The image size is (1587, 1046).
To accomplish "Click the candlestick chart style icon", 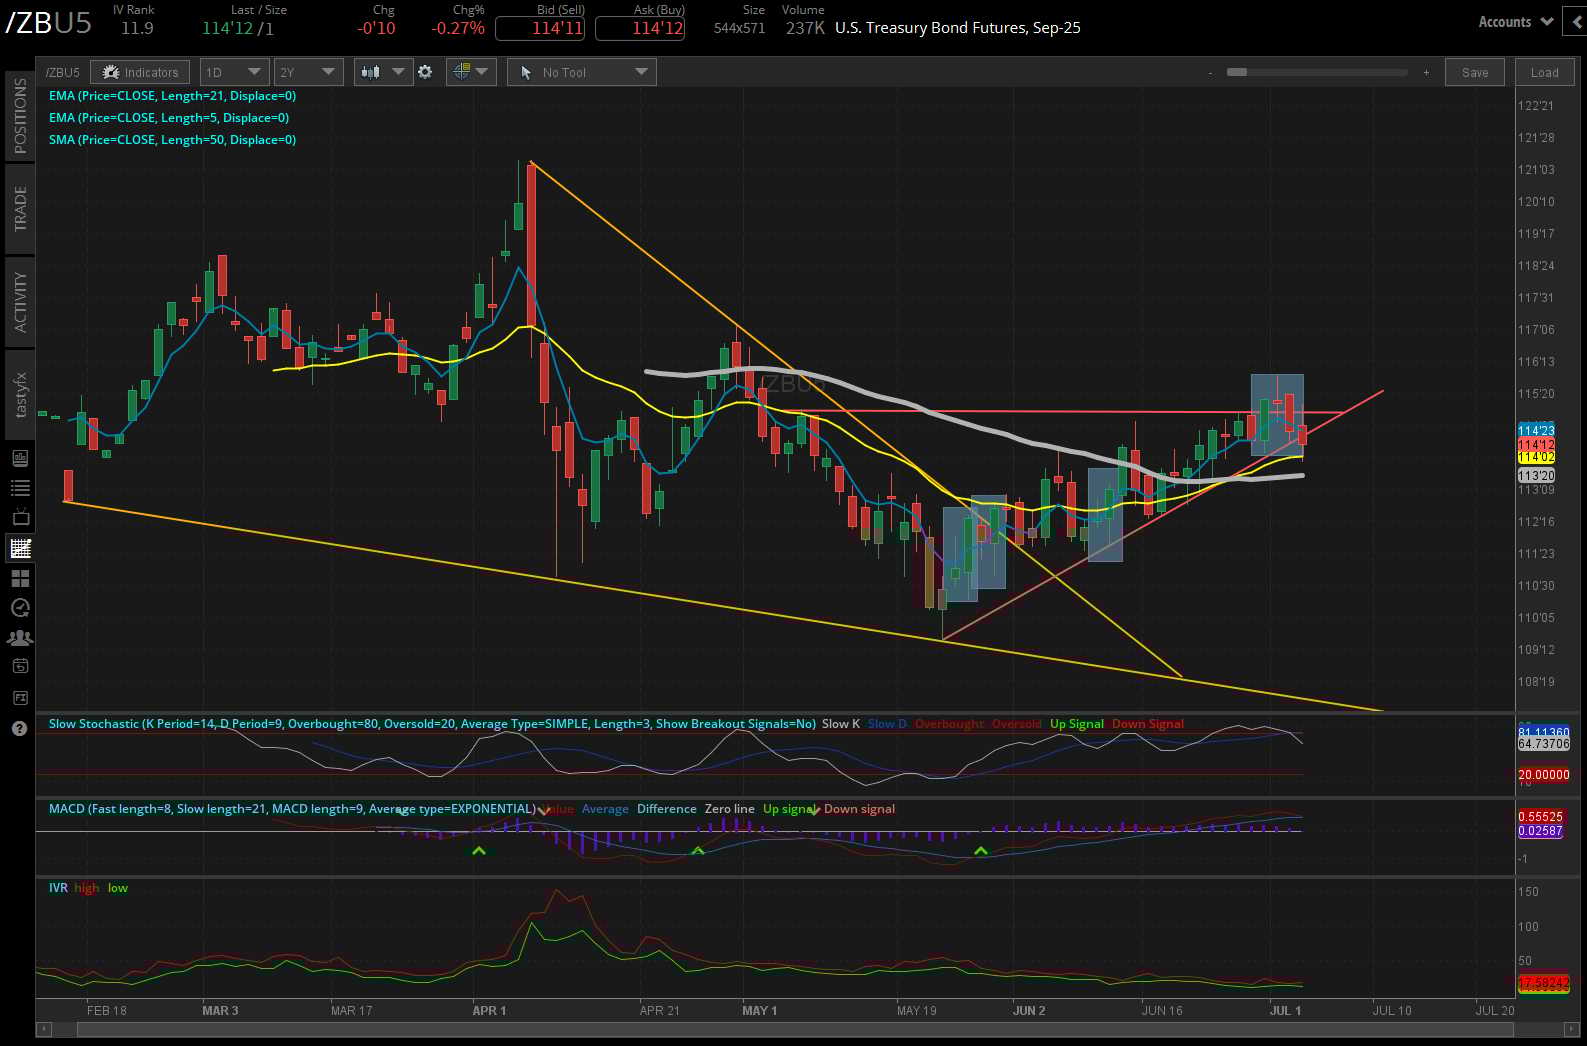I will 371,72.
